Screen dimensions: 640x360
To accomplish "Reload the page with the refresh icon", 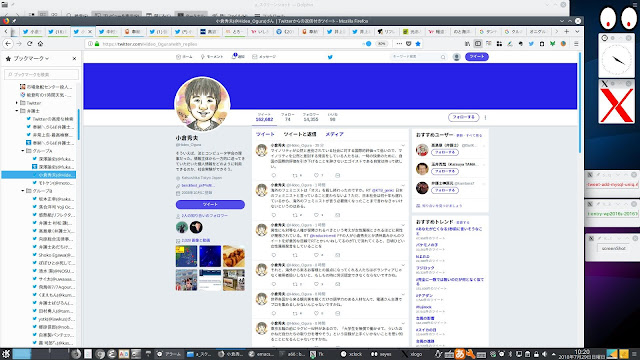I will 29,44.
